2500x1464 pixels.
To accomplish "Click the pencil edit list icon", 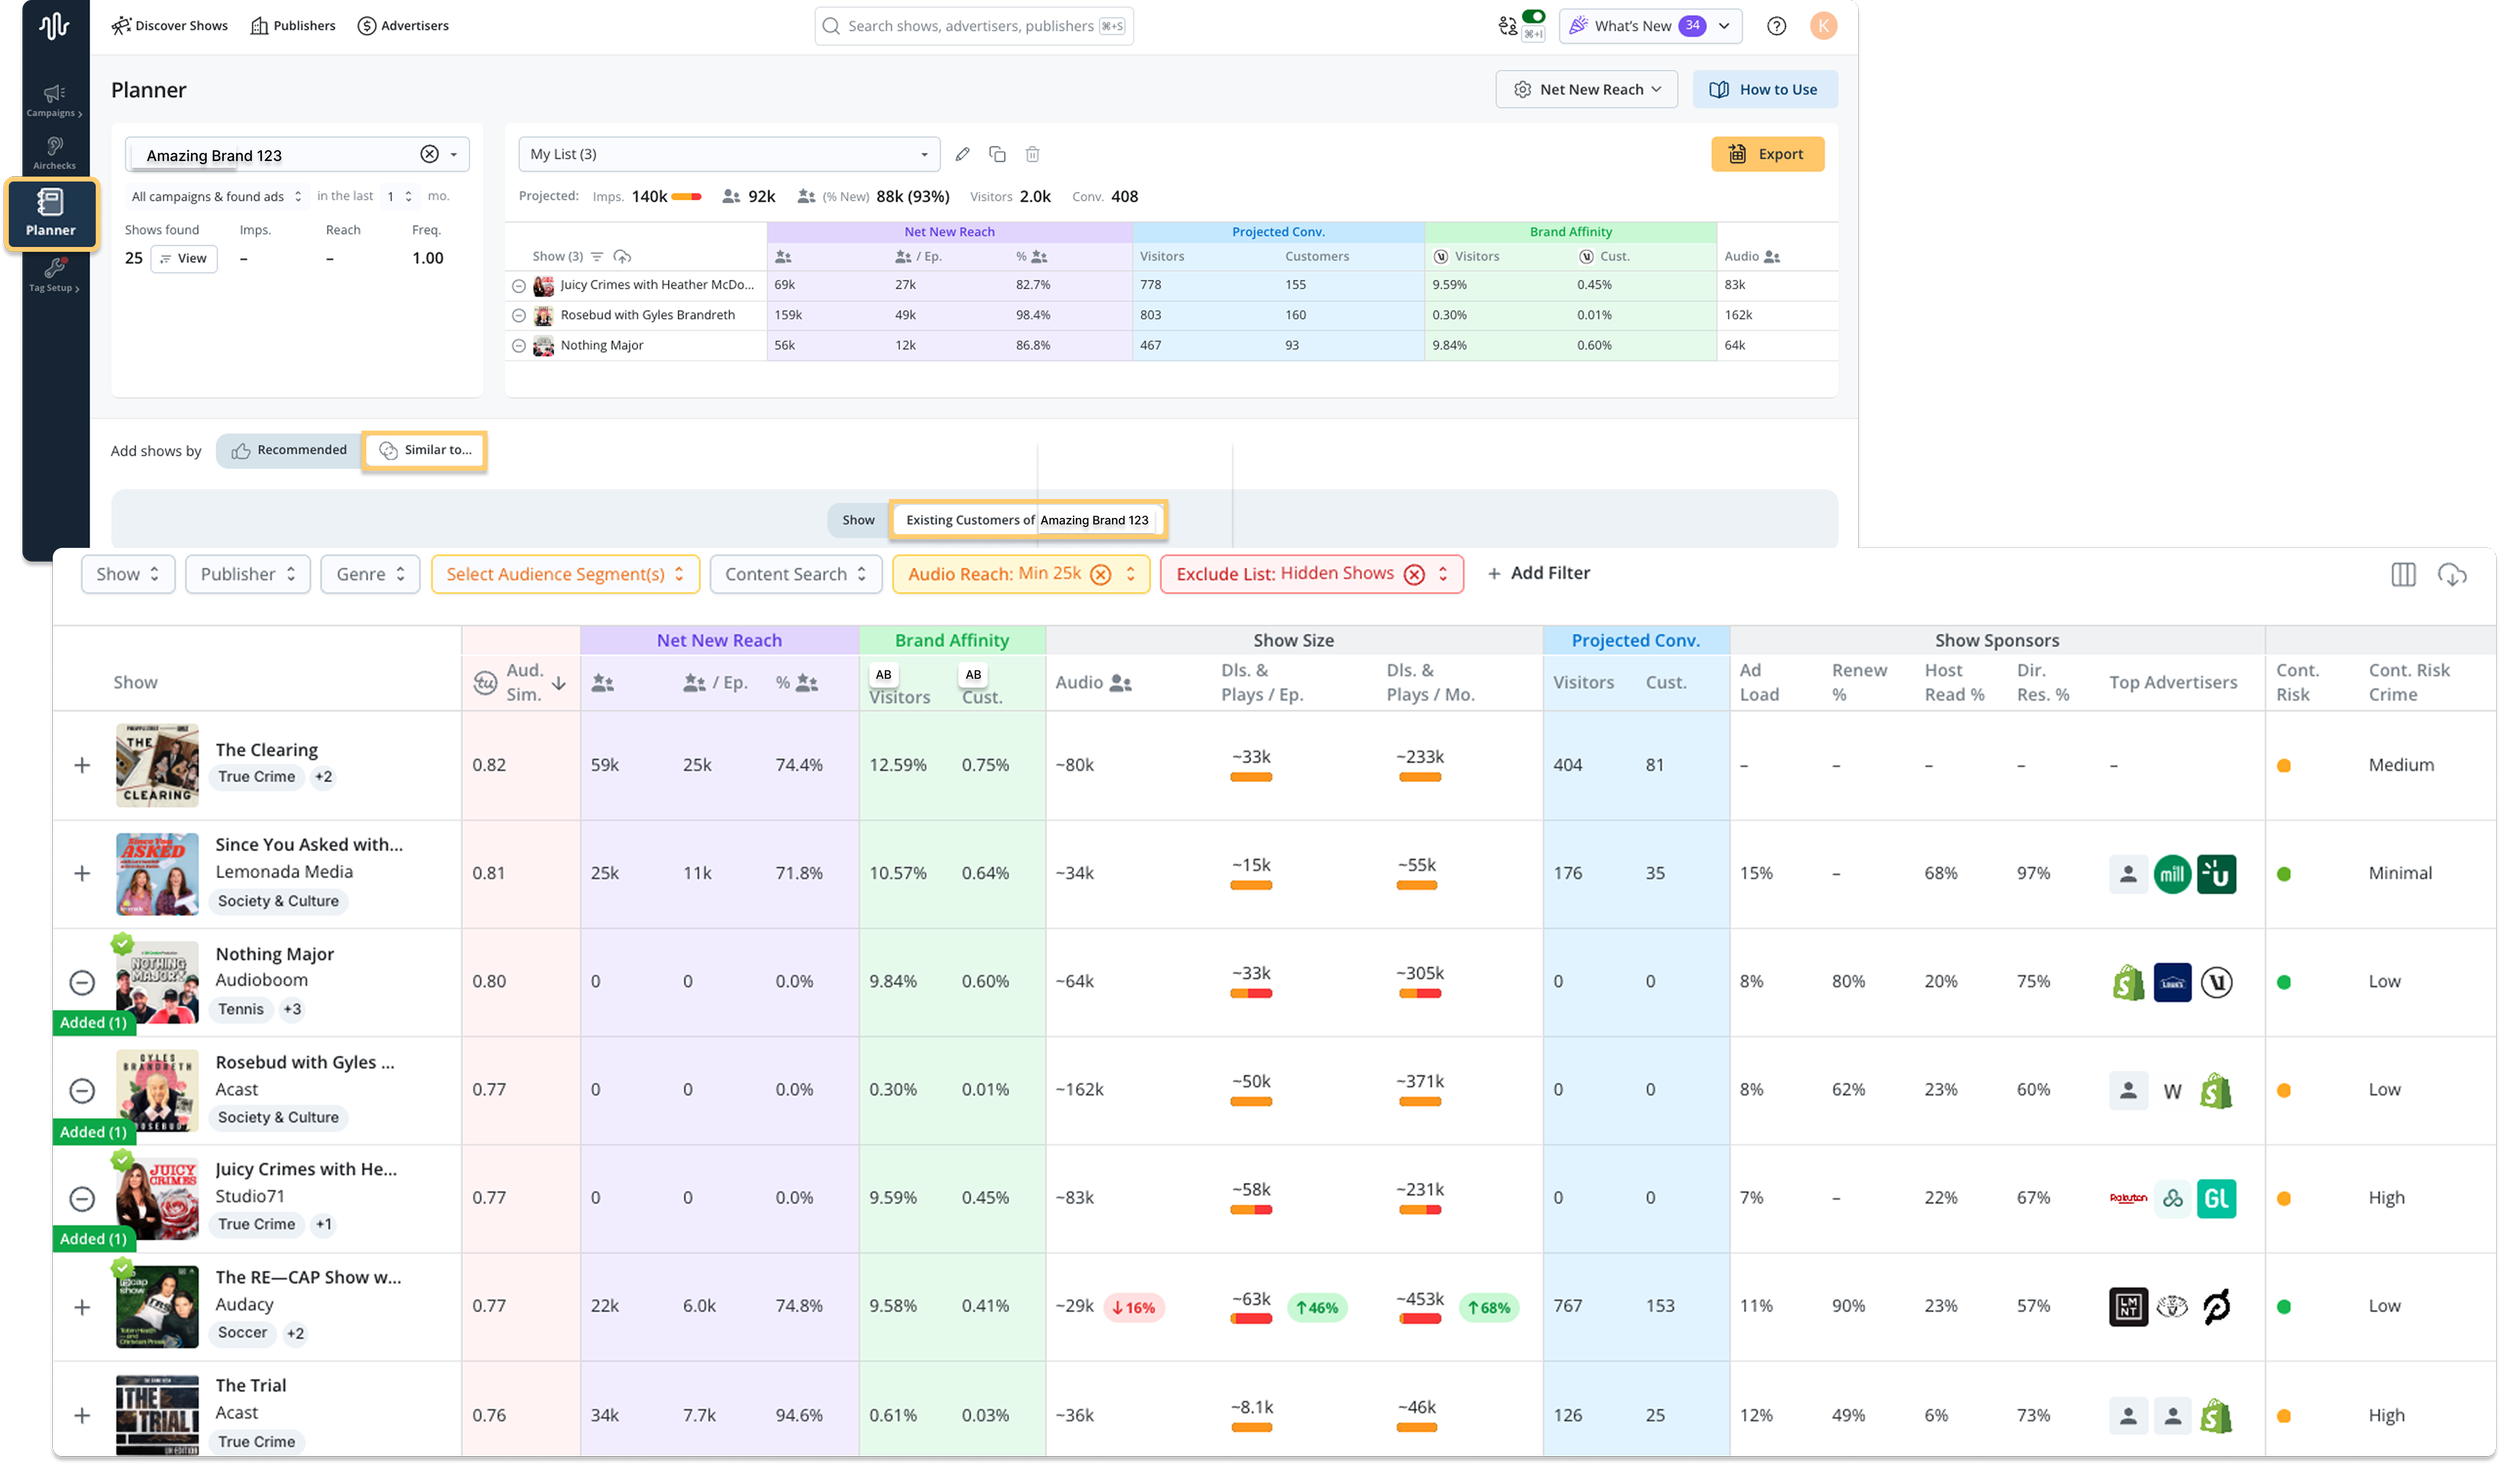I will click(962, 154).
